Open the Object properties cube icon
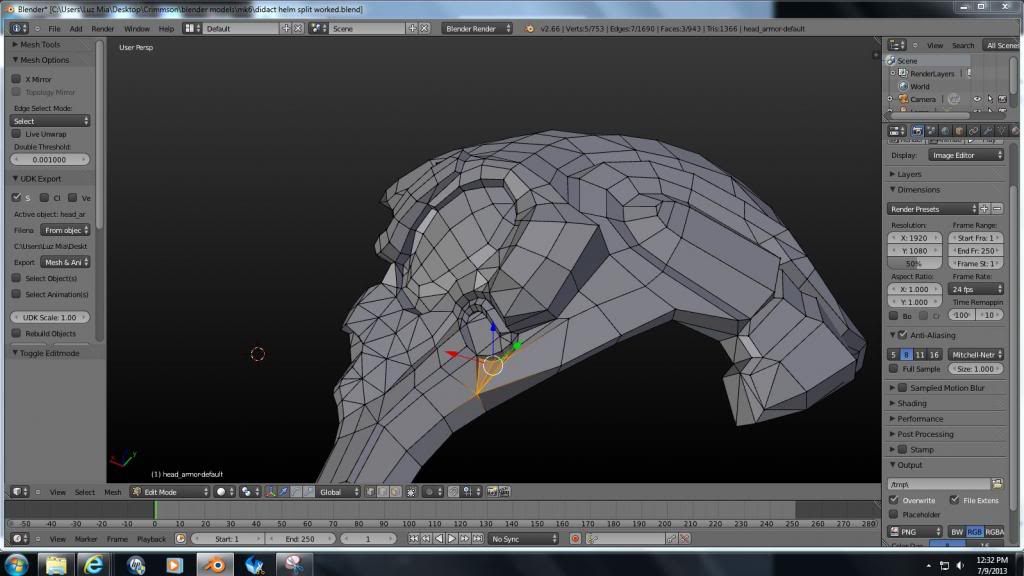Screen dimensions: 1024x576 click(x=959, y=130)
